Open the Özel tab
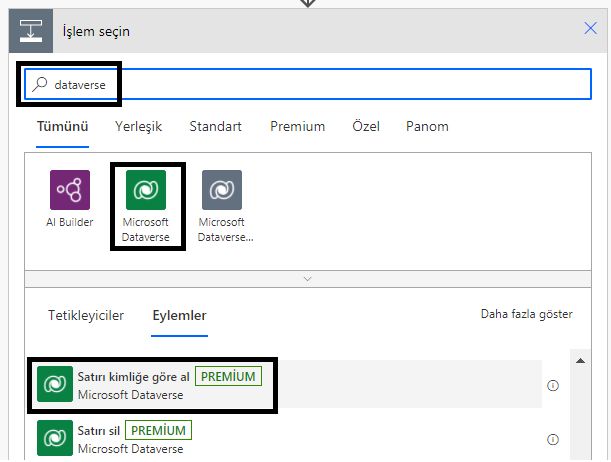The width and height of the screenshot is (611, 462). 366,127
